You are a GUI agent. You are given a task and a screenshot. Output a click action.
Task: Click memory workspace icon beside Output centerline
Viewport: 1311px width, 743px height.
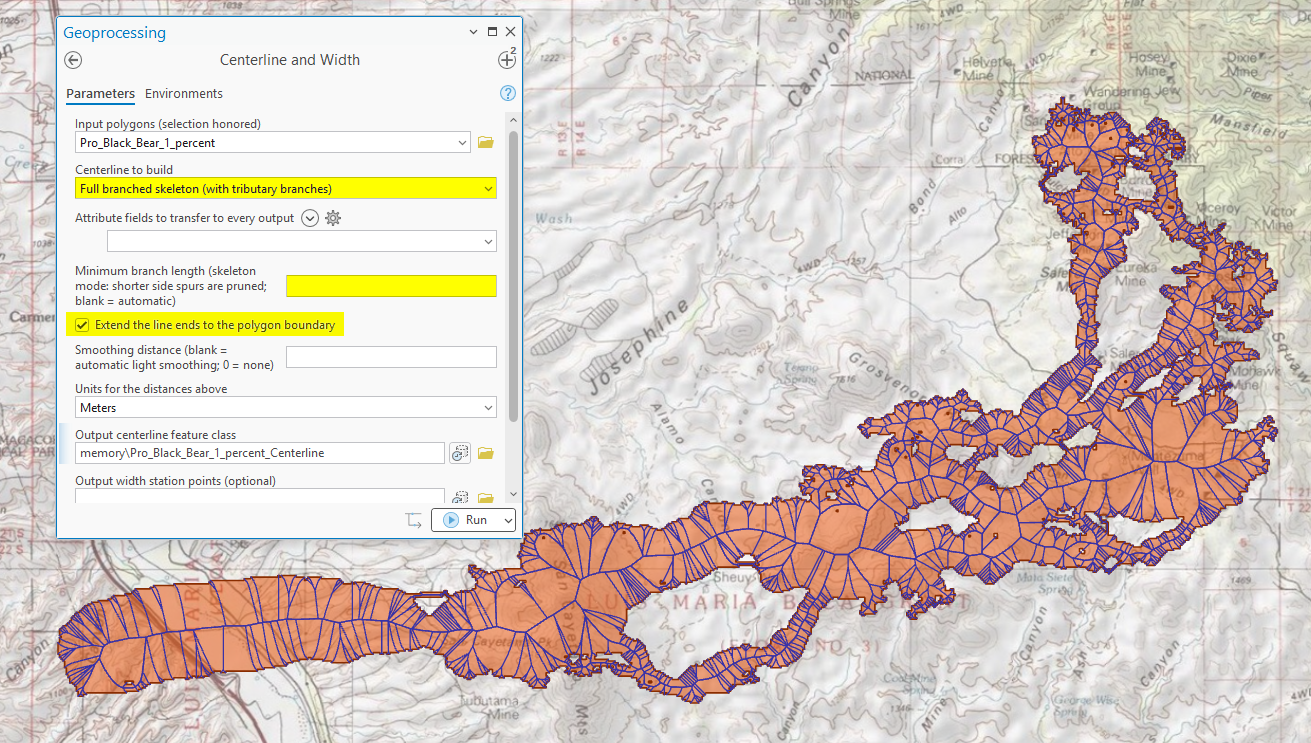click(x=460, y=453)
